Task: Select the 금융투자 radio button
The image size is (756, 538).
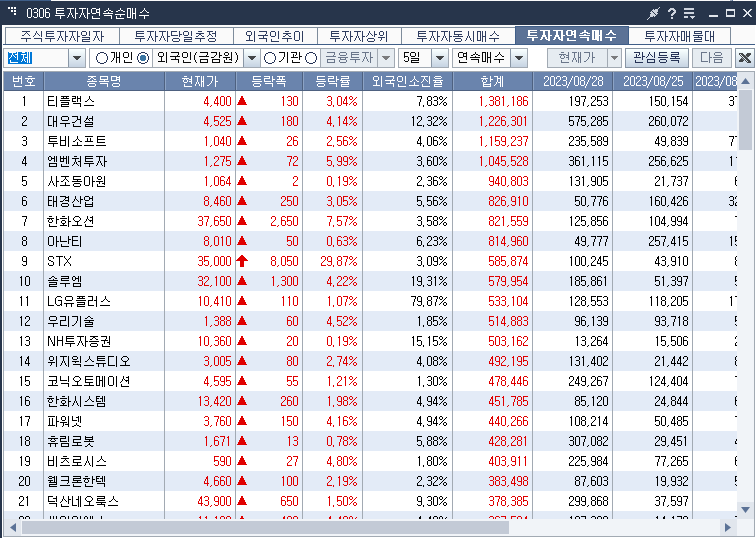Action: [x=311, y=58]
